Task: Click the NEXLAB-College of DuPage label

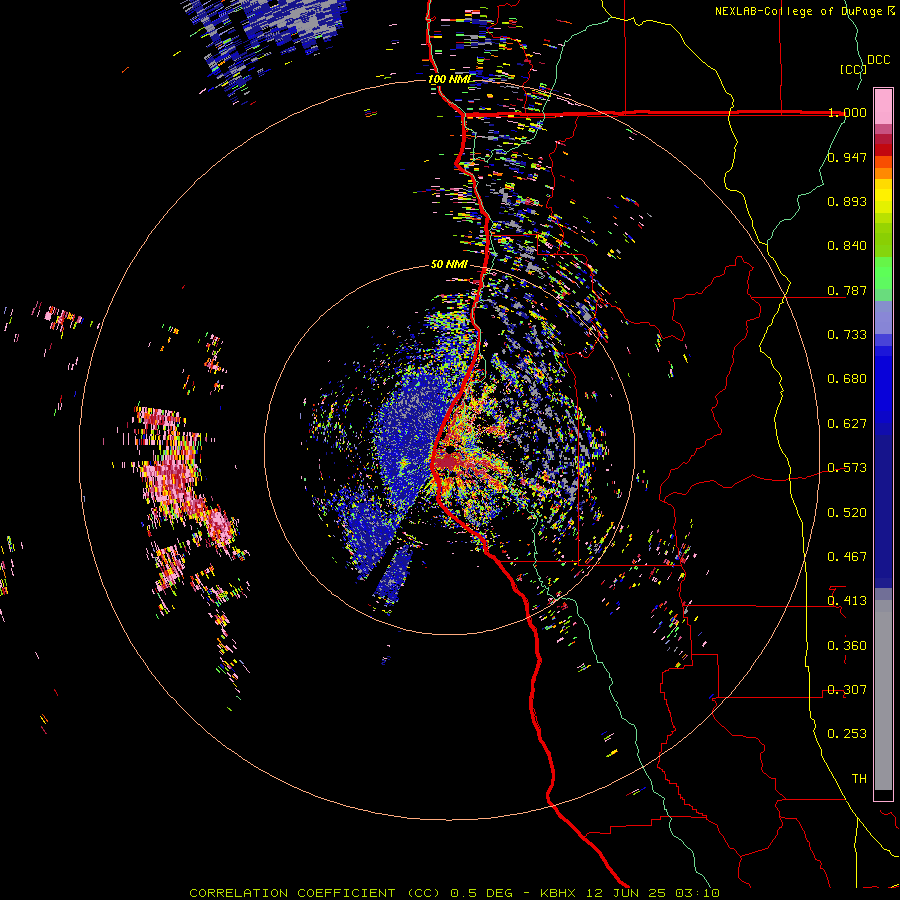Action: click(801, 11)
